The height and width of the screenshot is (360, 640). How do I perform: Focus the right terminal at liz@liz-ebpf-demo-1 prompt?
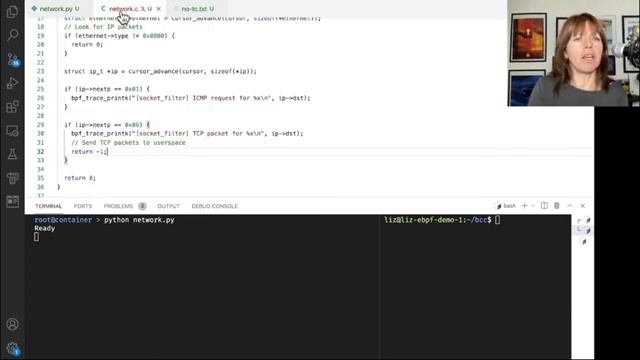tap(475, 287)
